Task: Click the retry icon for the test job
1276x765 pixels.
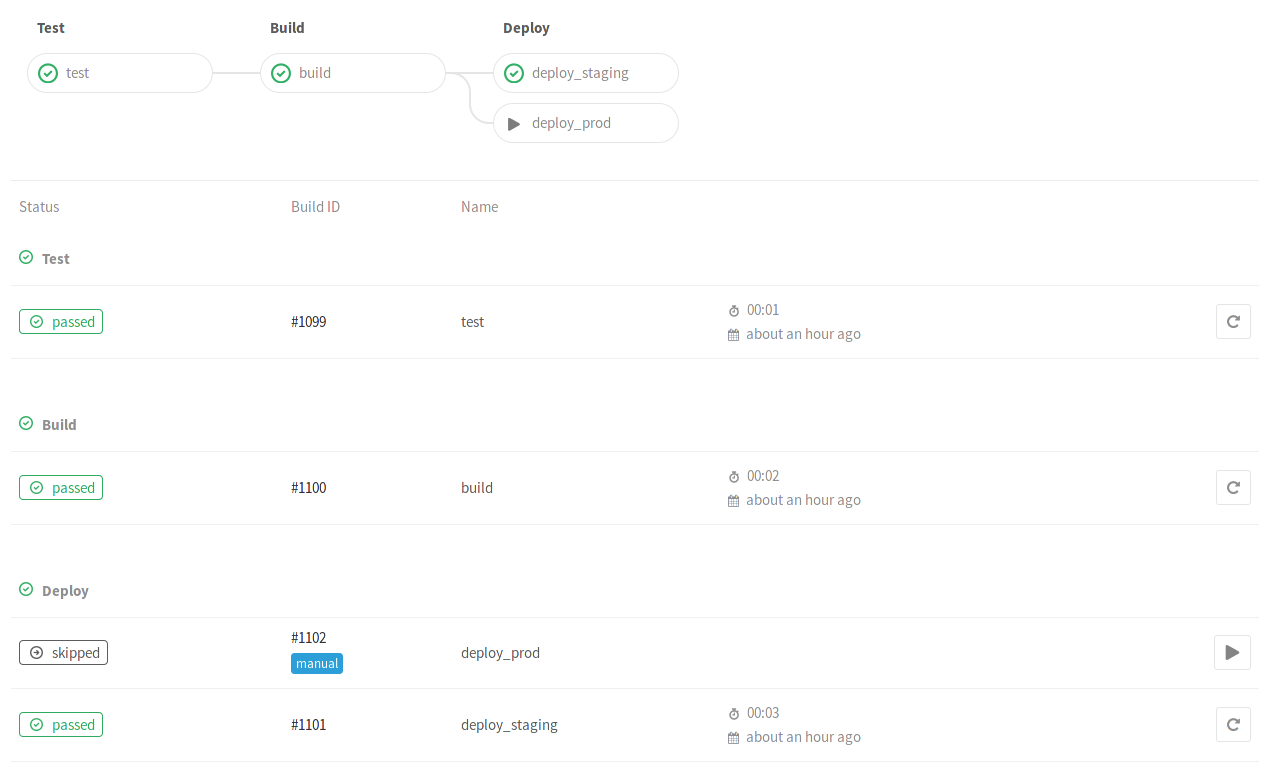Action: 1233,321
